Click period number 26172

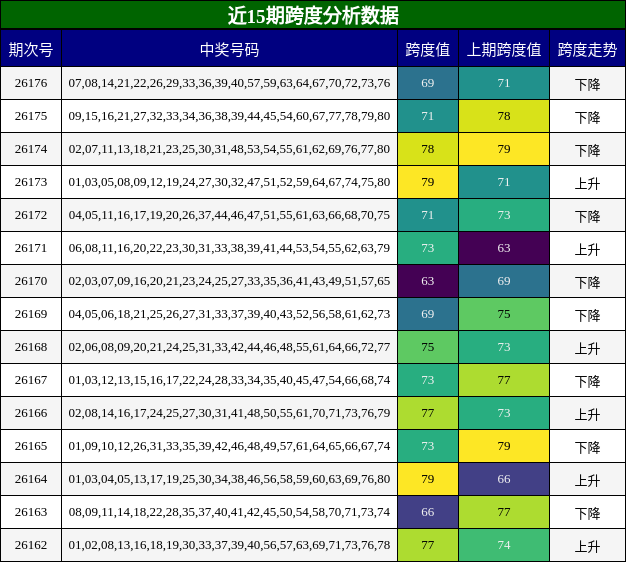coord(31,215)
